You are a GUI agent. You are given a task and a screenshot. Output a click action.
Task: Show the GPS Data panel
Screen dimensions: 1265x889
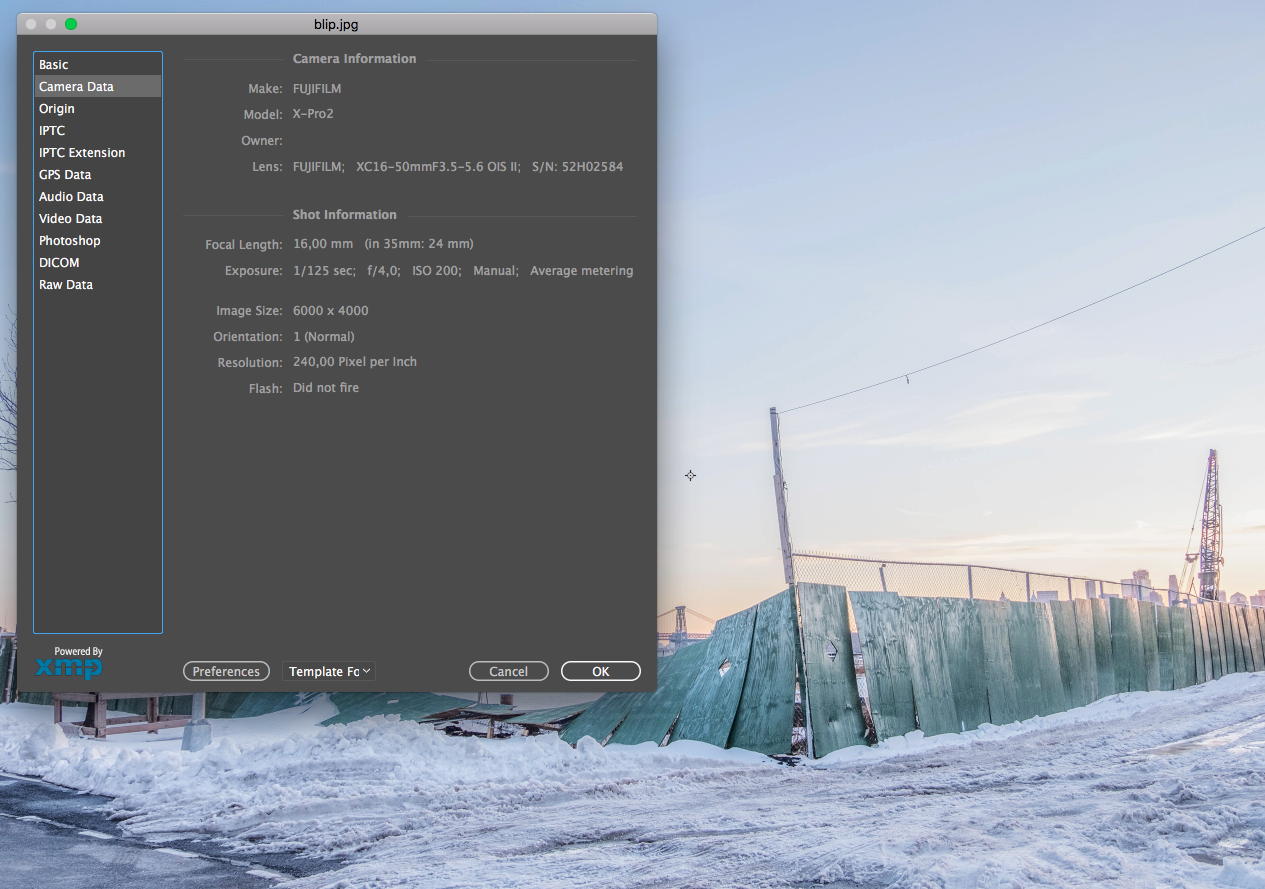point(64,174)
